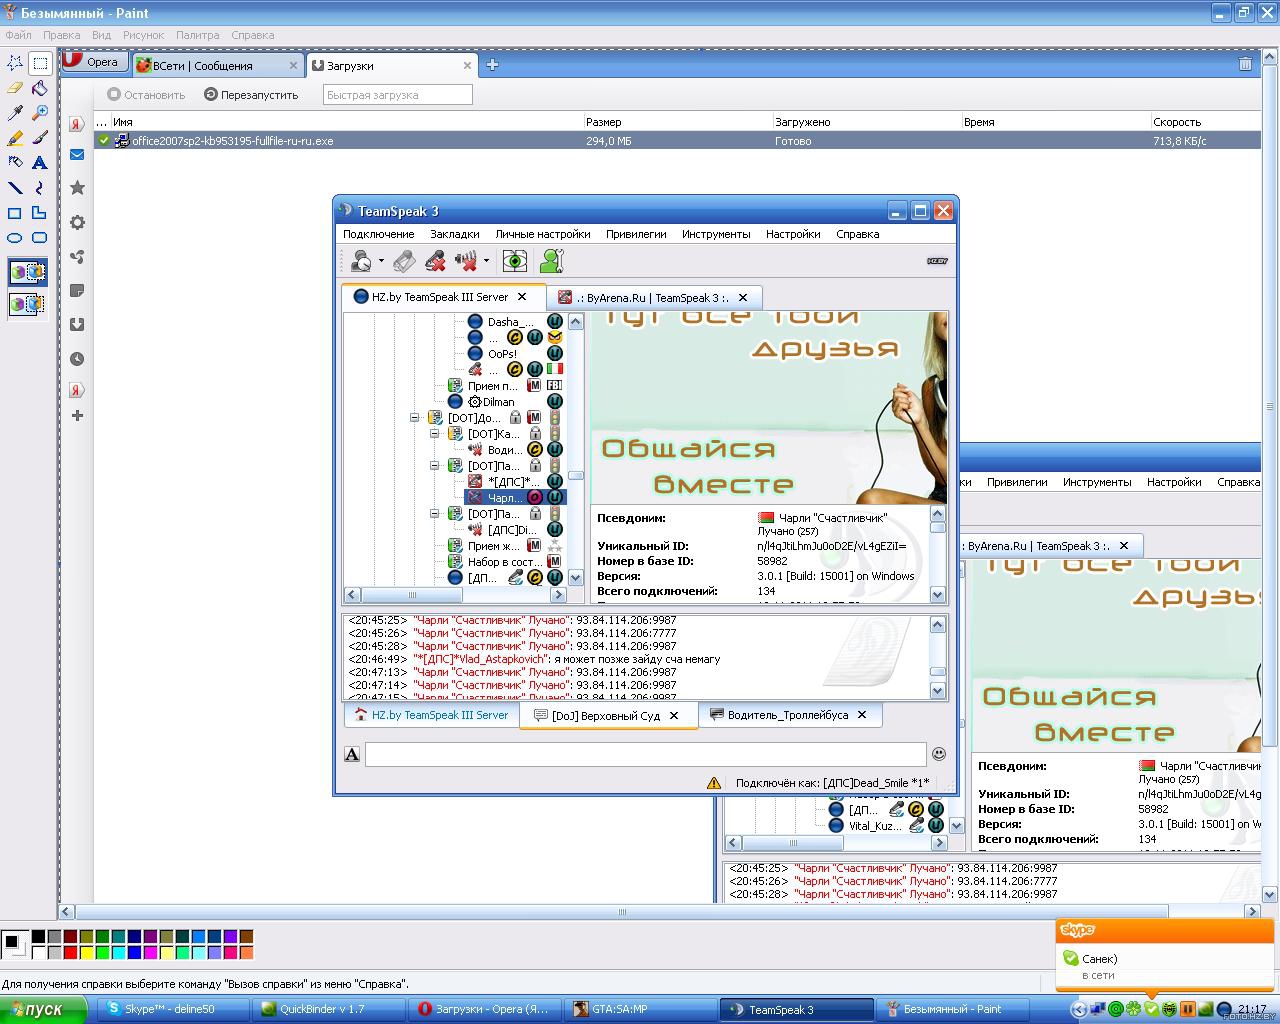1280x1024 pixels.
Task: Choose the Pencil tool in Paint
Action: point(15,138)
